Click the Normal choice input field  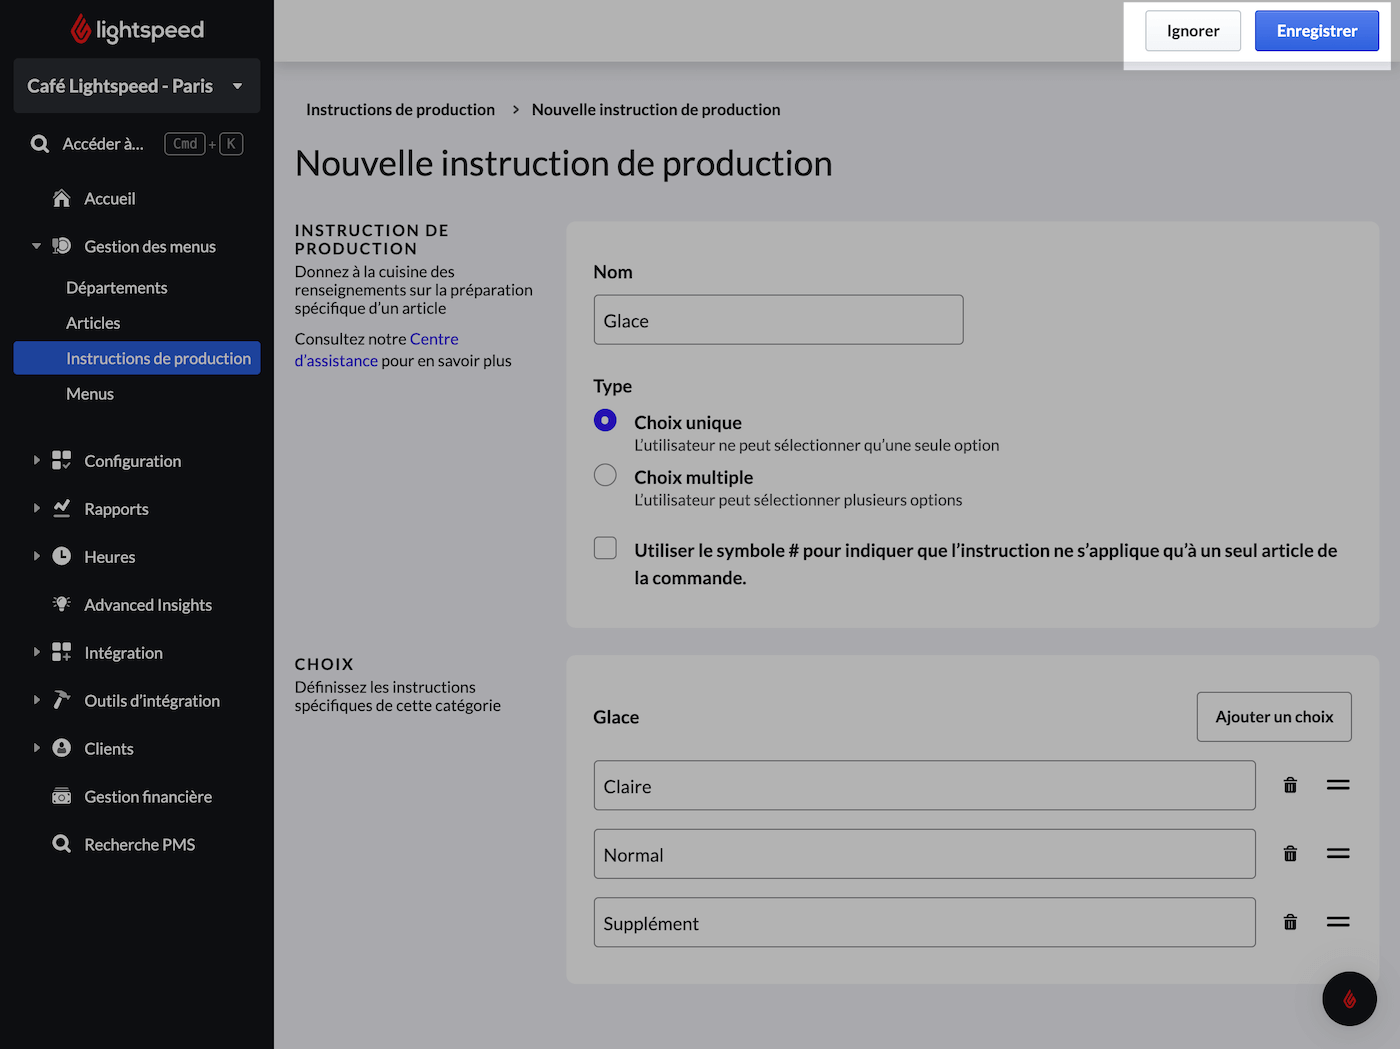coord(924,854)
